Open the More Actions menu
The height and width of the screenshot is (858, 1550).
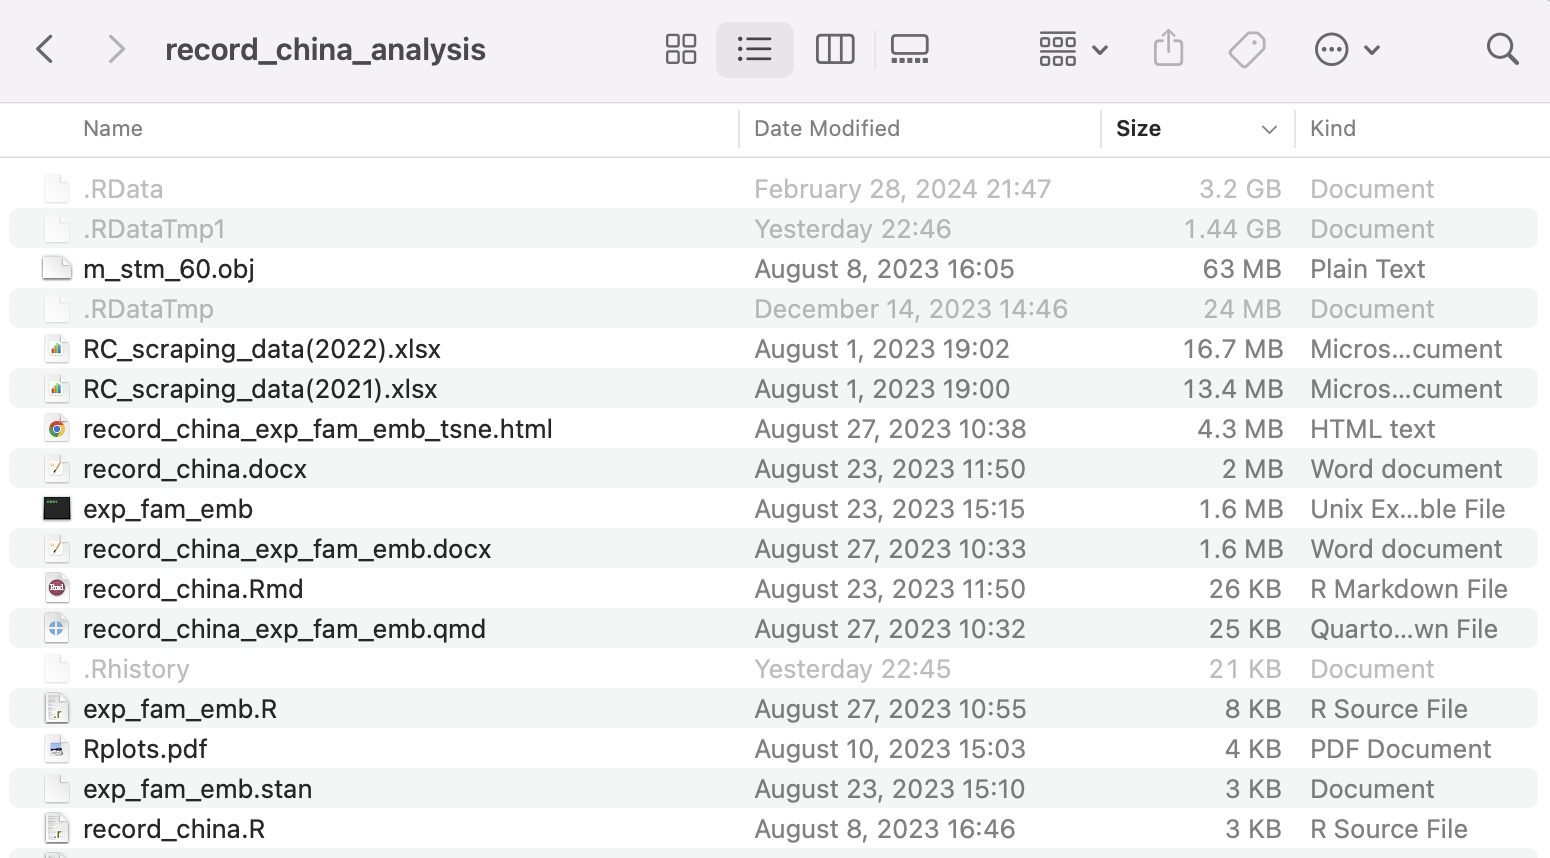point(1346,49)
